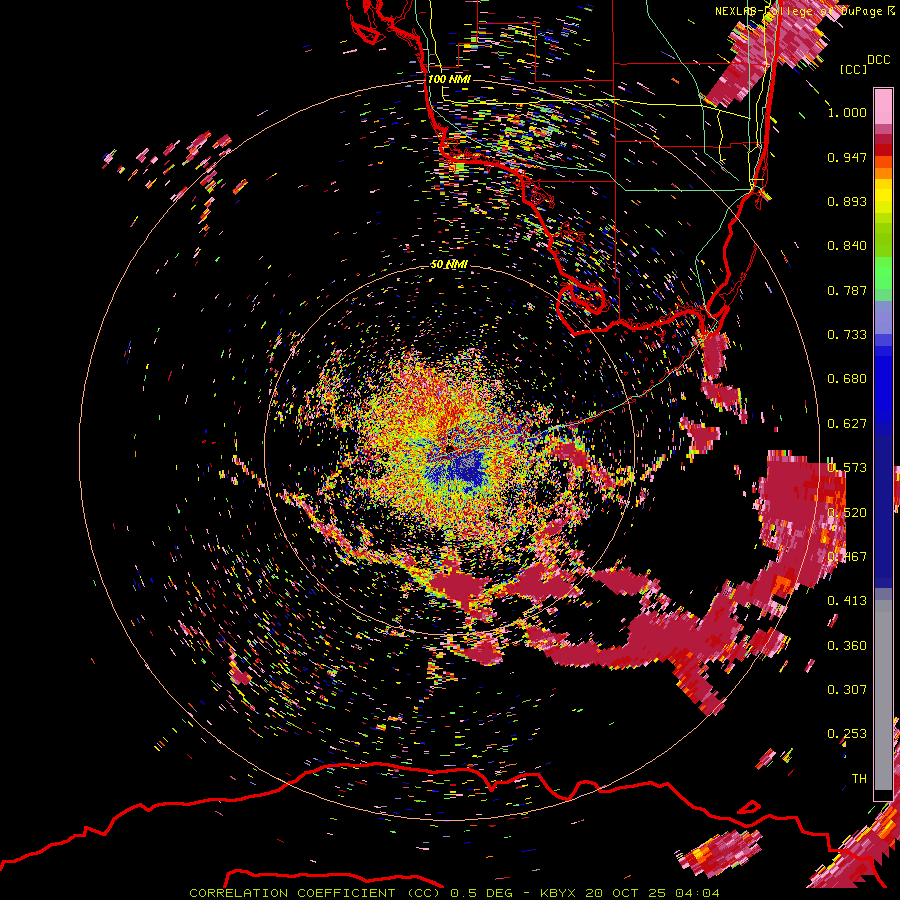
Task: Pick the gray segment of the color bar
Action: pos(883,695)
